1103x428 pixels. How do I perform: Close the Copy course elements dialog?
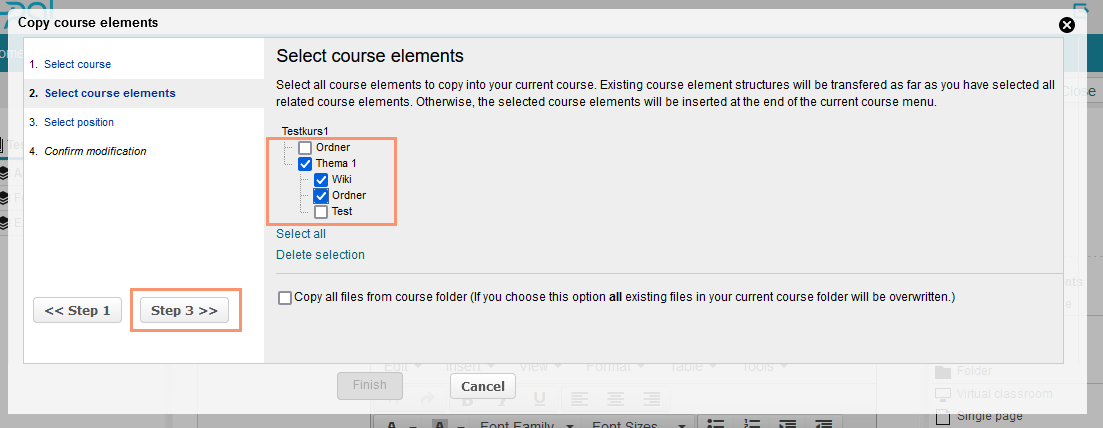[x=1067, y=24]
